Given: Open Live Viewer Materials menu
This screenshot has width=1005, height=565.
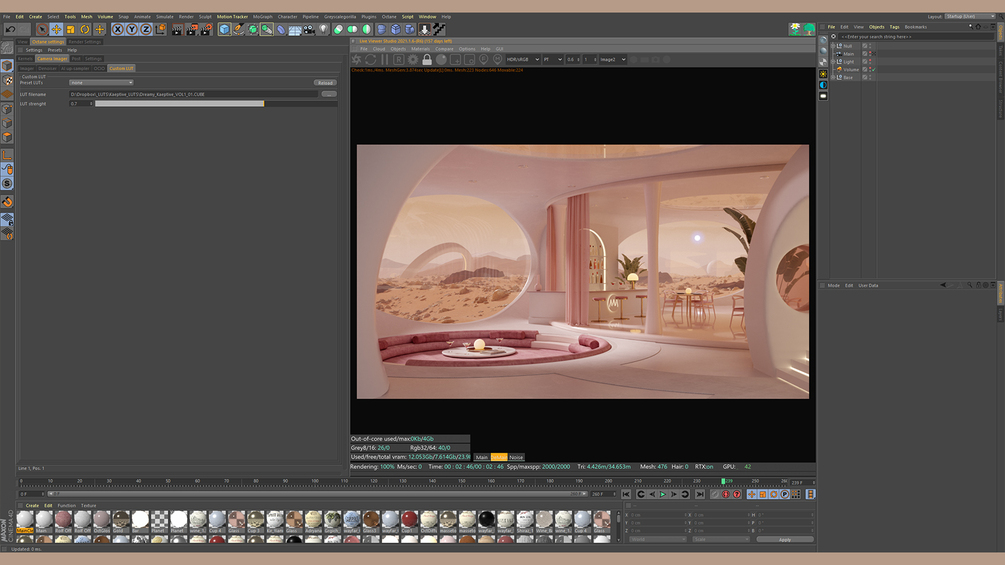Looking at the screenshot, I should tap(420, 49).
